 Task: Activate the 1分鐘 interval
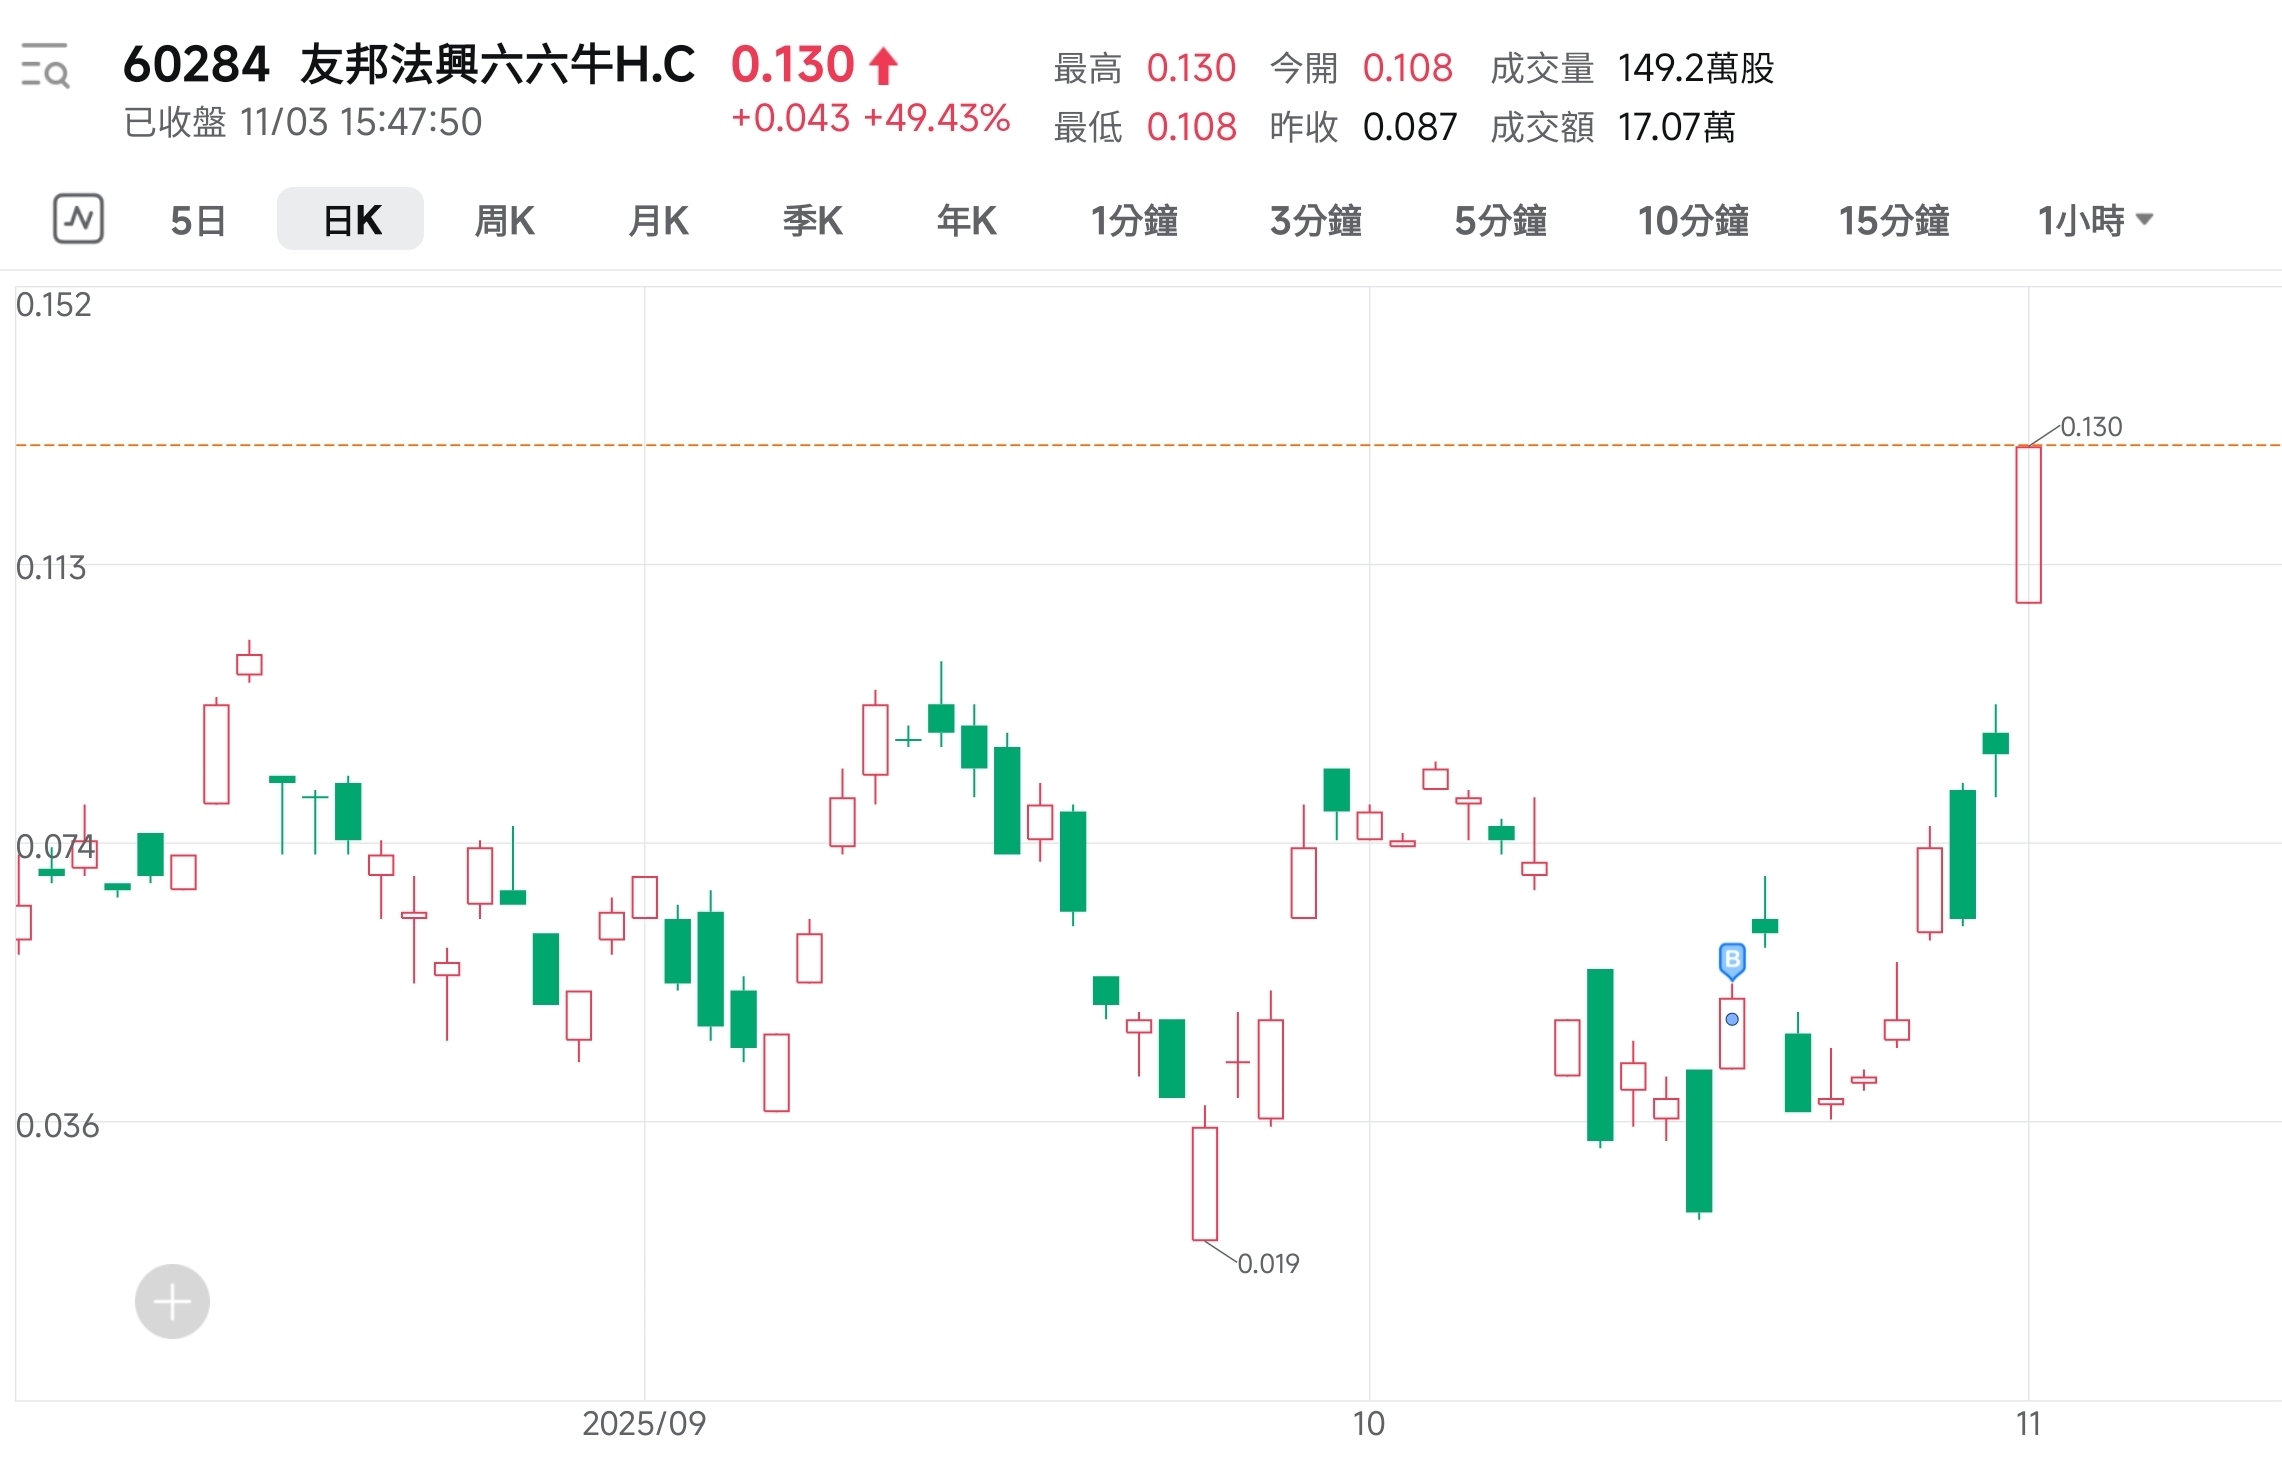[x=1135, y=221]
